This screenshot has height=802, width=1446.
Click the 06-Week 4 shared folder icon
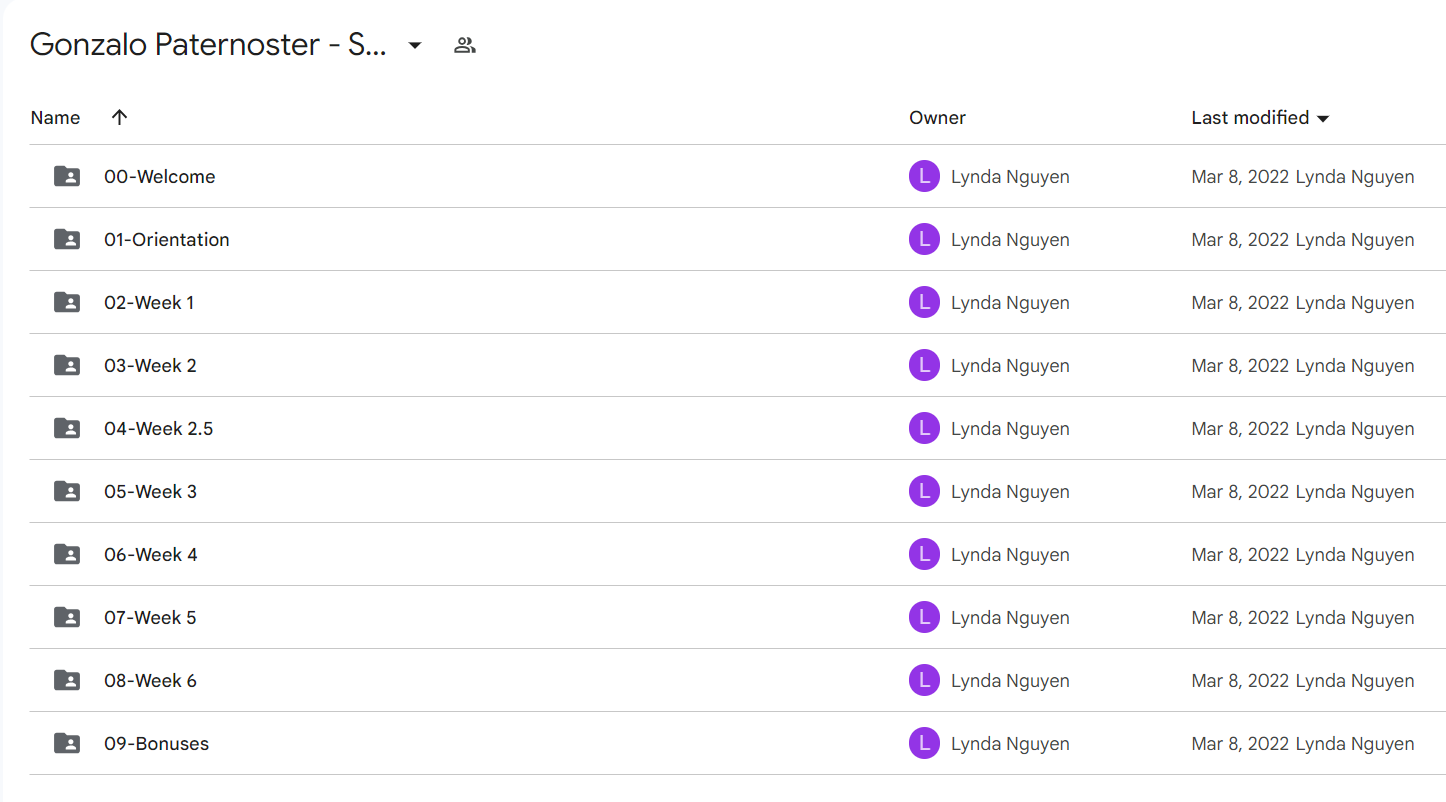[x=67, y=554]
